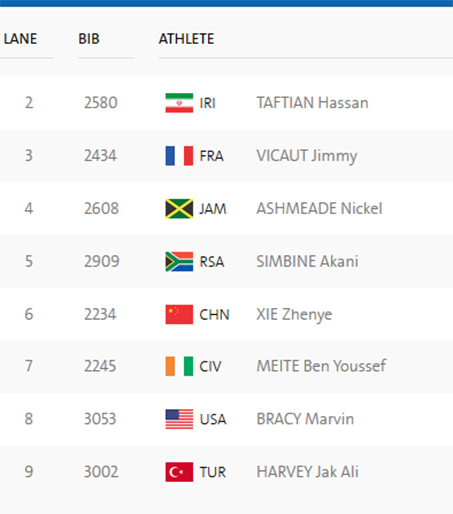453x514 pixels.
Task: Open TAFTIAN Hassan athlete profile
Action: point(312,103)
